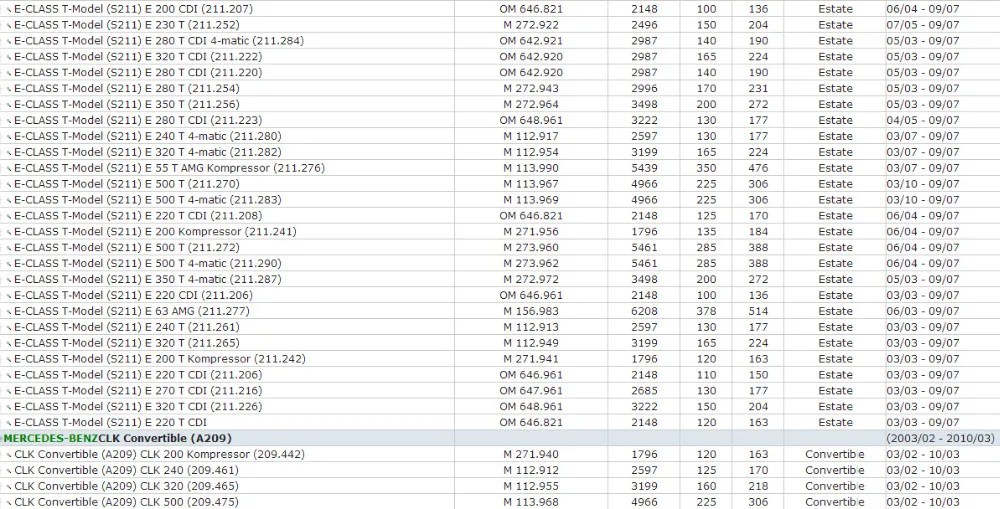This screenshot has width=1000, height=509.
Task: Click arrow icon beside E 55 T AMG Kompressor
Action: (x=9, y=169)
